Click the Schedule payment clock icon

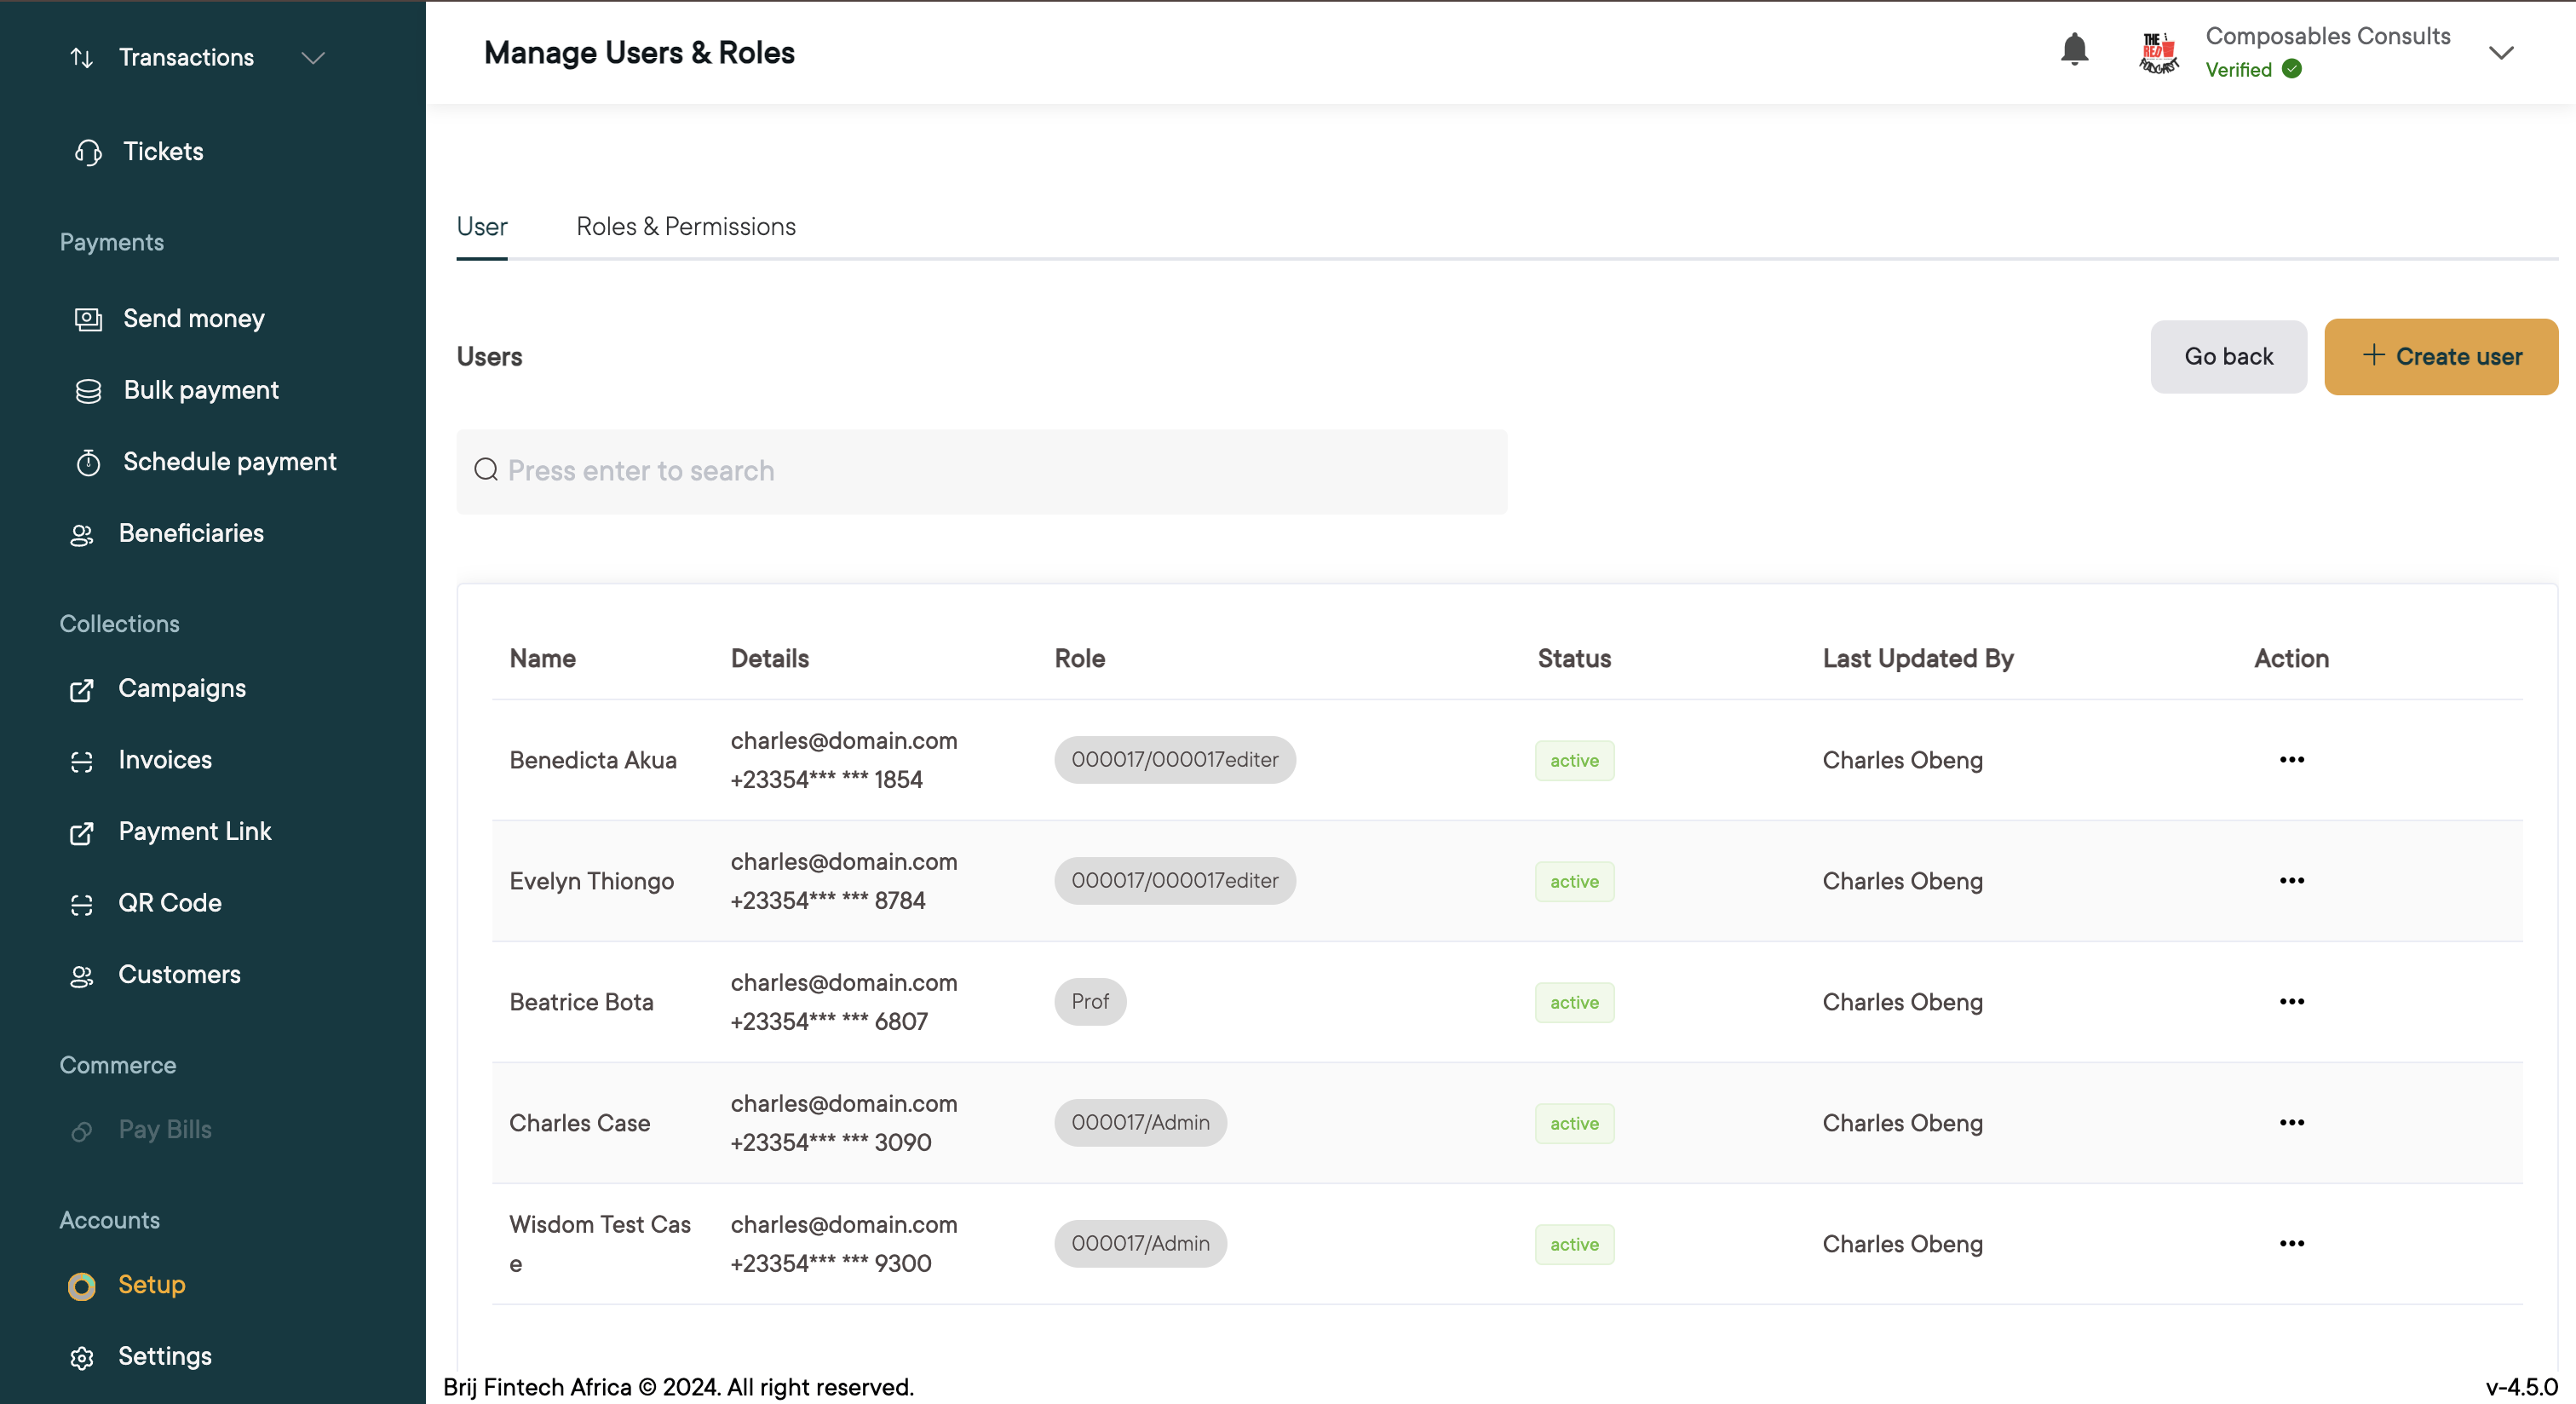(x=88, y=462)
